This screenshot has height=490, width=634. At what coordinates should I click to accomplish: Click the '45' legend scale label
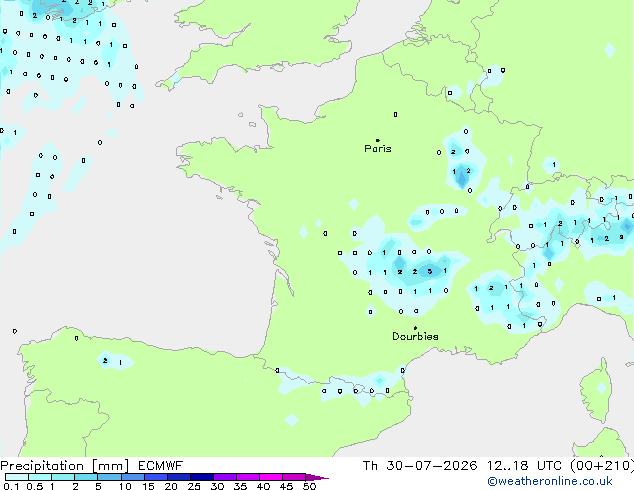point(286,486)
